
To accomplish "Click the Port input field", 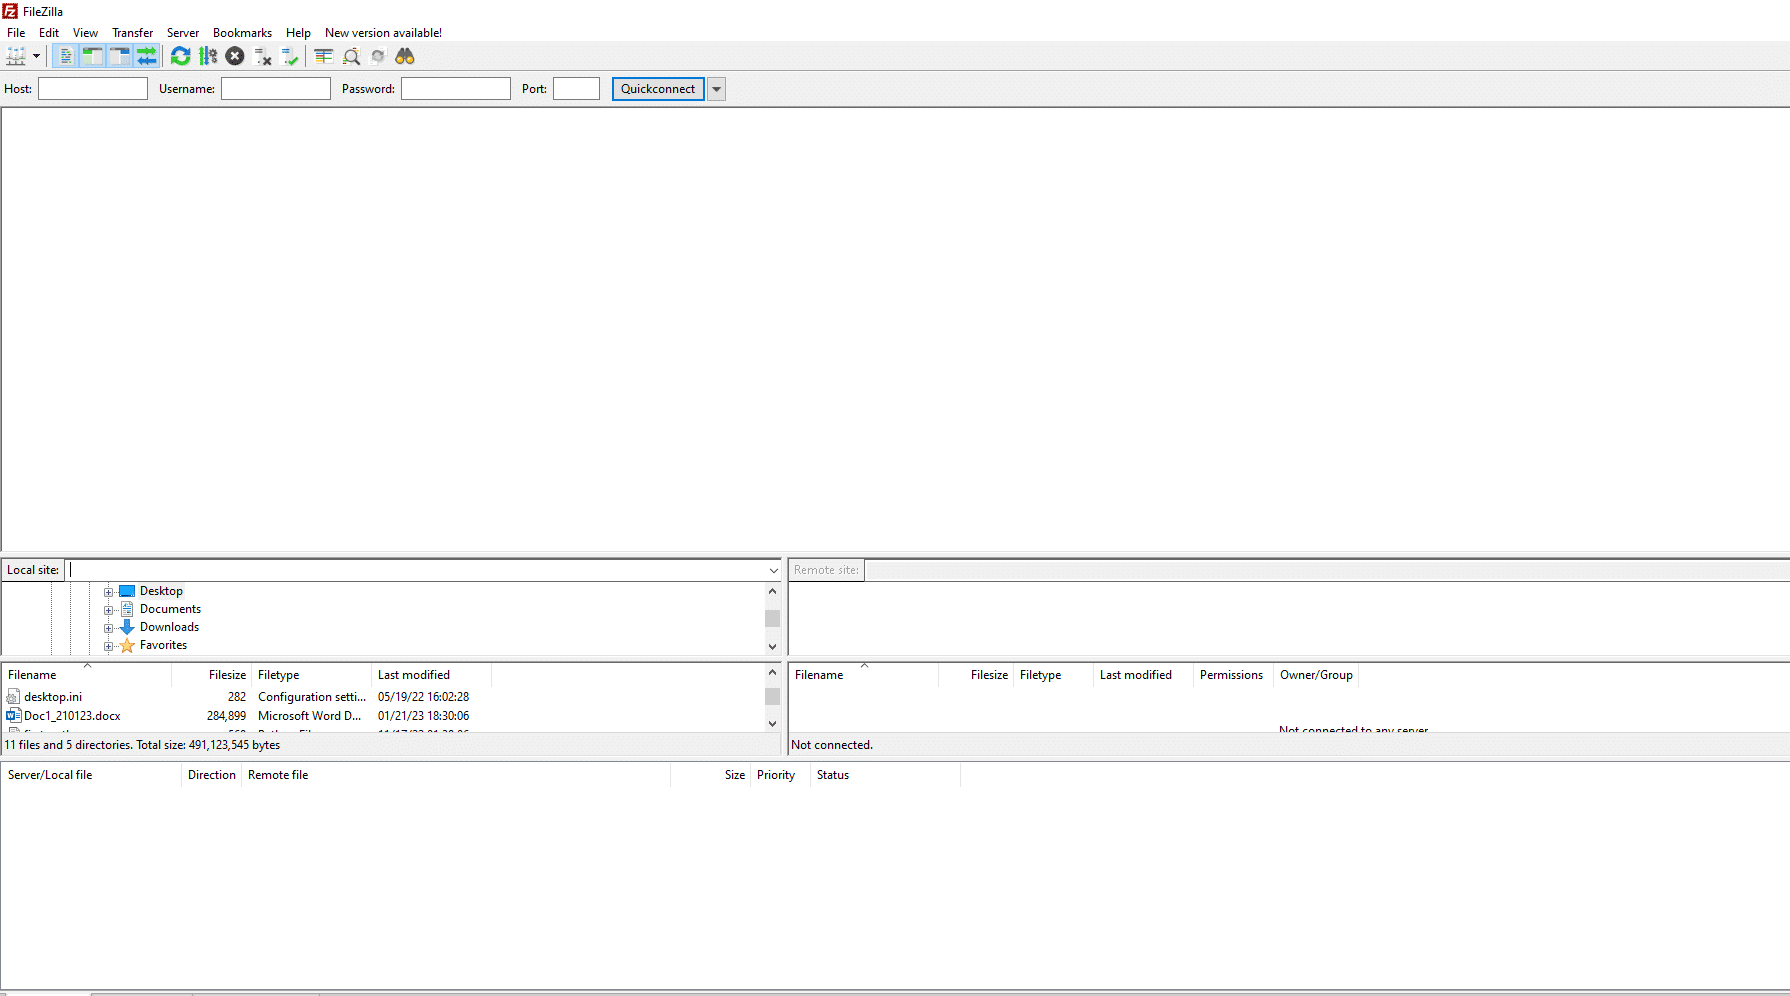I will point(577,89).
